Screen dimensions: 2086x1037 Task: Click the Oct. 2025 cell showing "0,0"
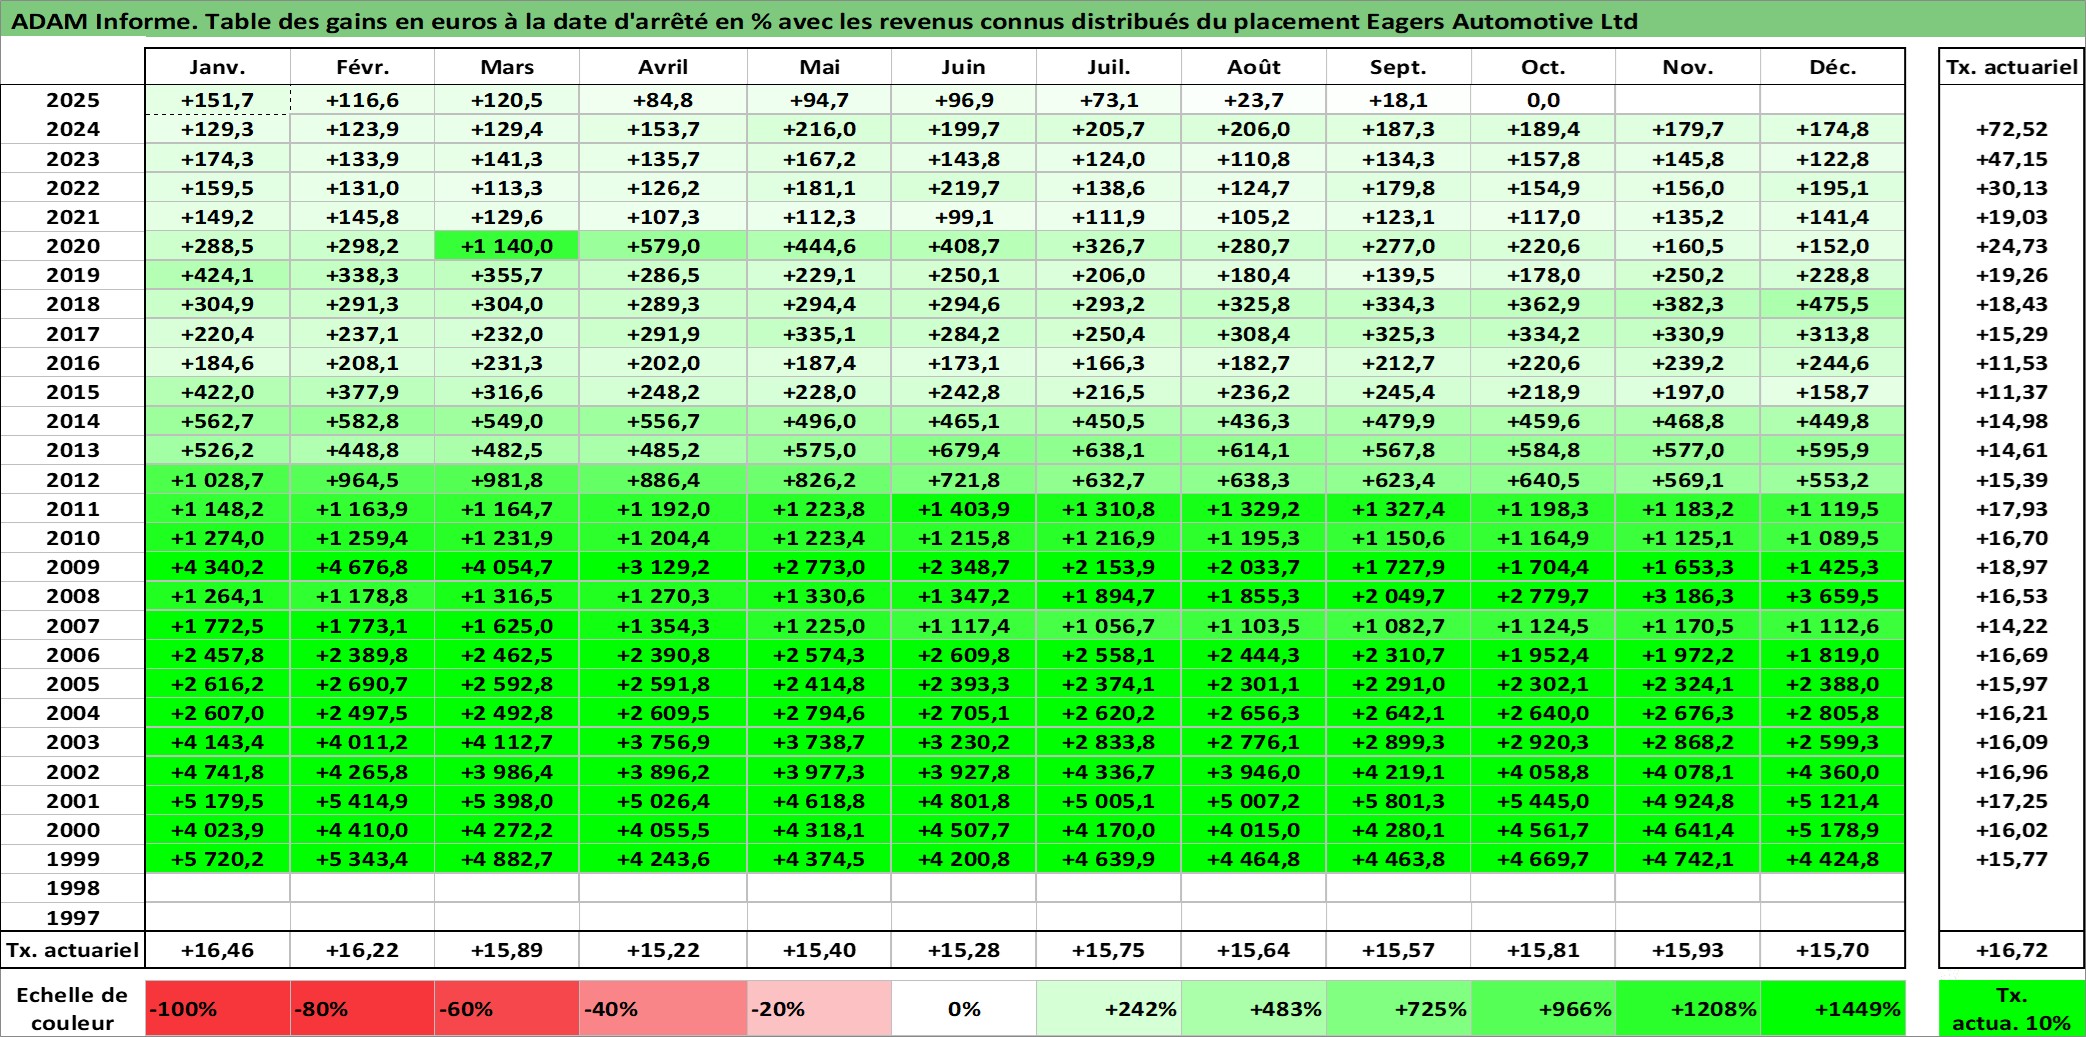coord(1543,100)
